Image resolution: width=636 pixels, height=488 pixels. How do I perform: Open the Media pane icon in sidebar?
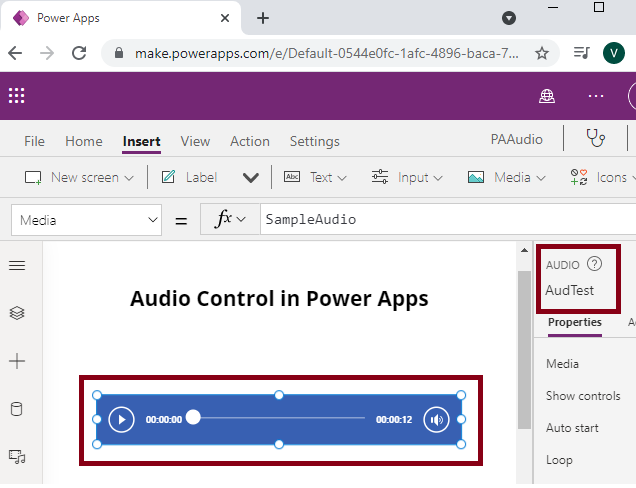tap(17, 457)
